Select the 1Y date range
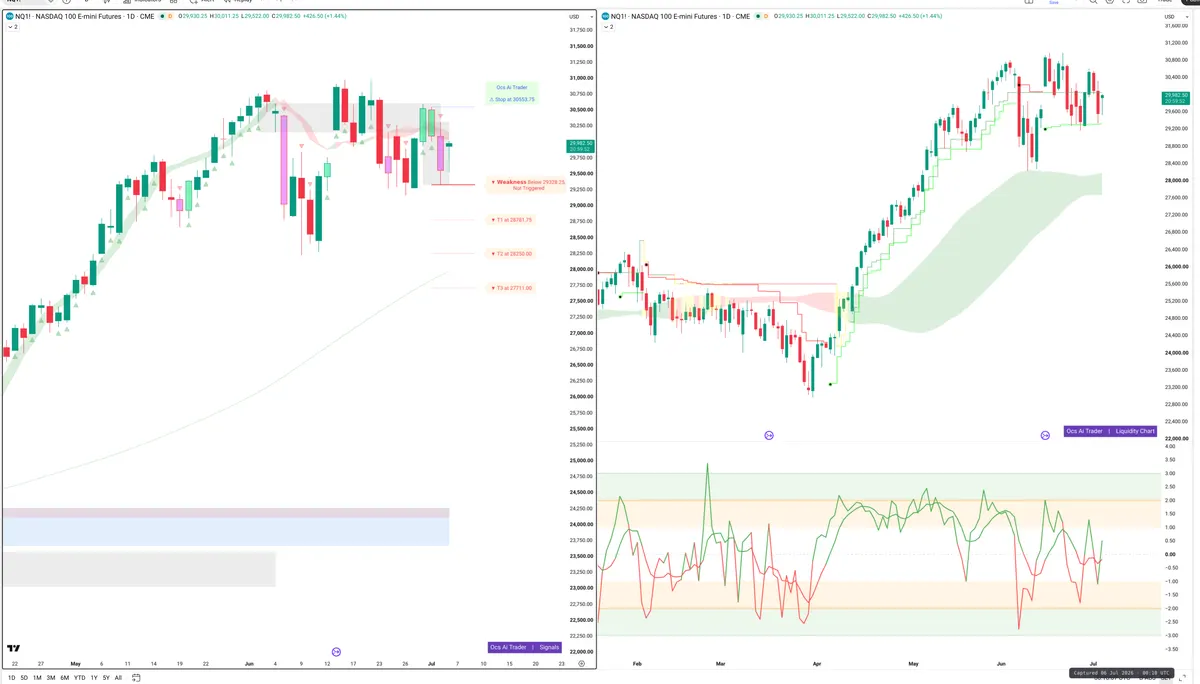Screen dimensions: 1200x684 [x=94, y=677]
